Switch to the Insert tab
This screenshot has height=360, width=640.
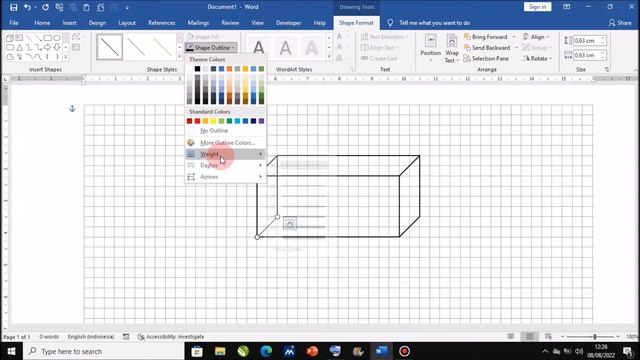[x=69, y=23]
